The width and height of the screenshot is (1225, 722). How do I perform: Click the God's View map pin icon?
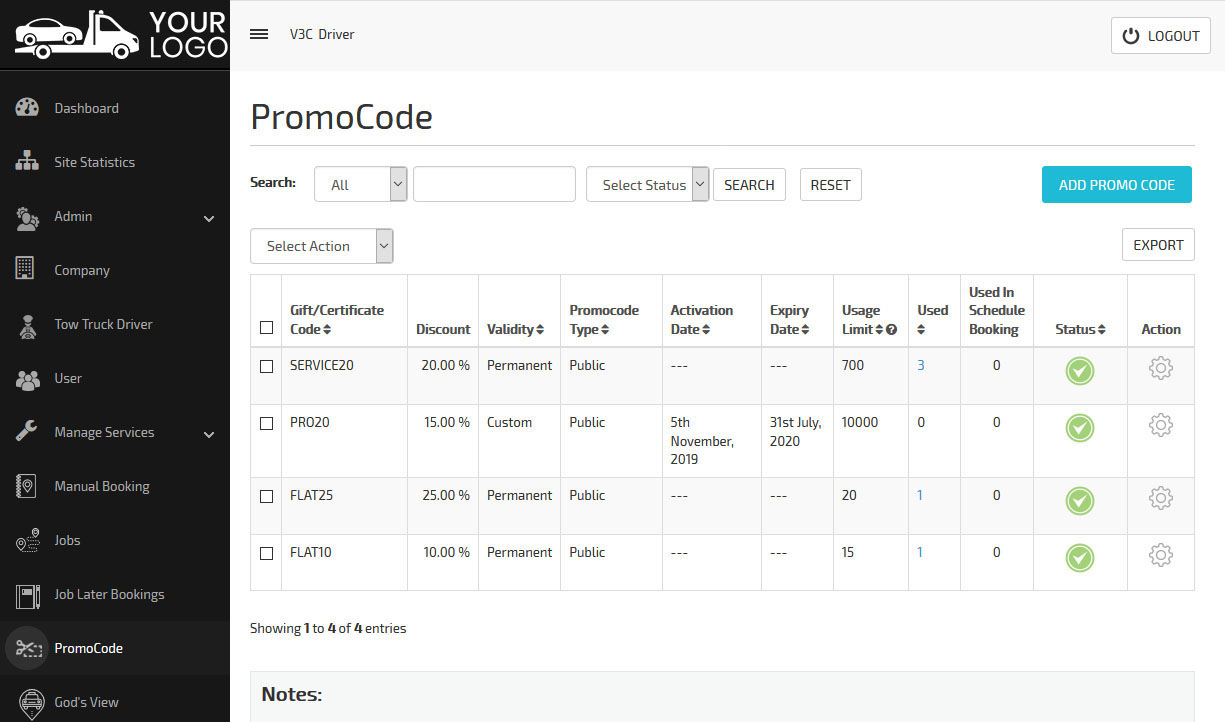pyautogui.click(x=31, y=703)
